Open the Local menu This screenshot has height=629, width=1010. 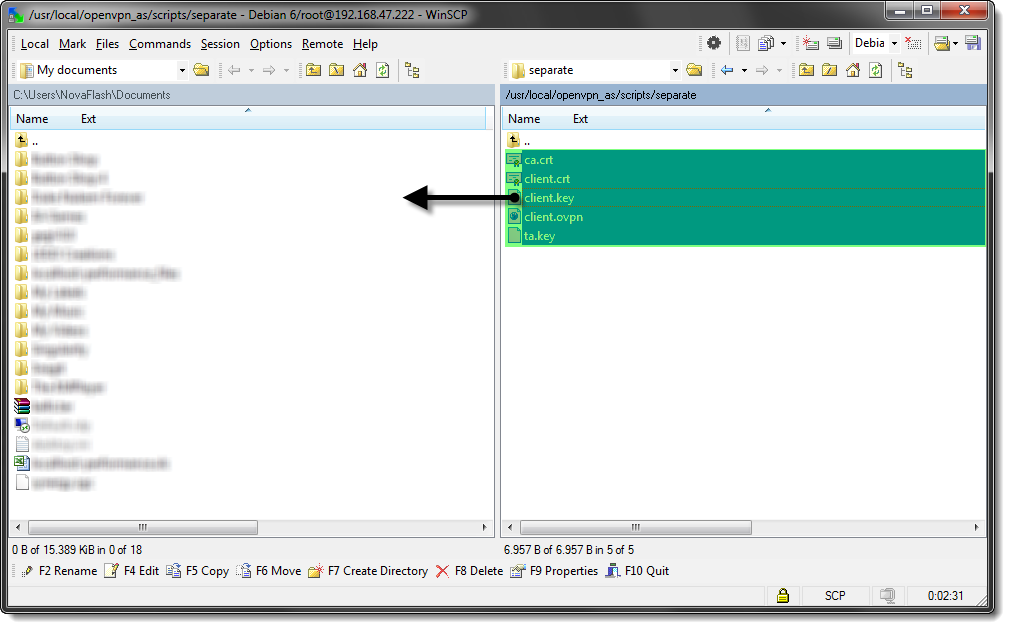point(35,44)
